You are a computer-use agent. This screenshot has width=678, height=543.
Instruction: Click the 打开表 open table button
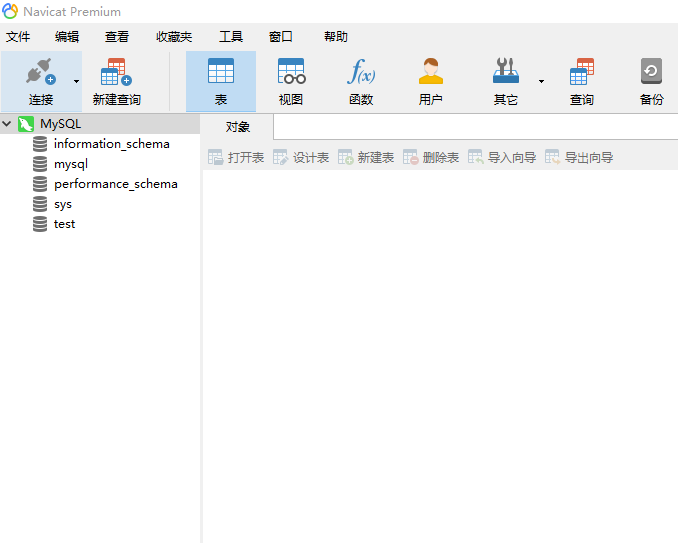coord(236,158)
